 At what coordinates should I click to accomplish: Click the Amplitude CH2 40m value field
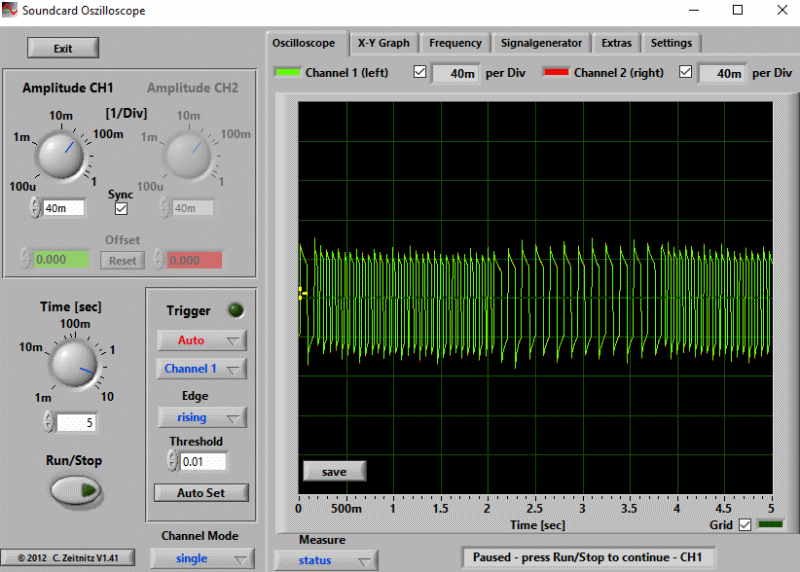(193, 208)
